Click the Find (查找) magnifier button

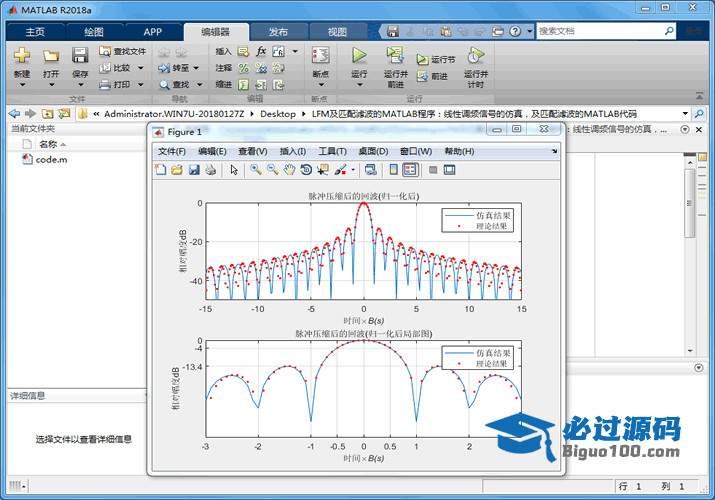tap(175, 84)
